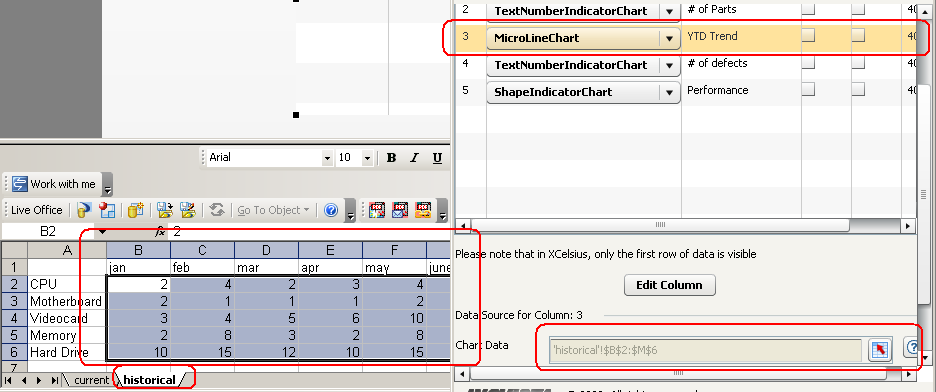
Task: Select the 'Performance' column name cell
Action: point(740,91)
